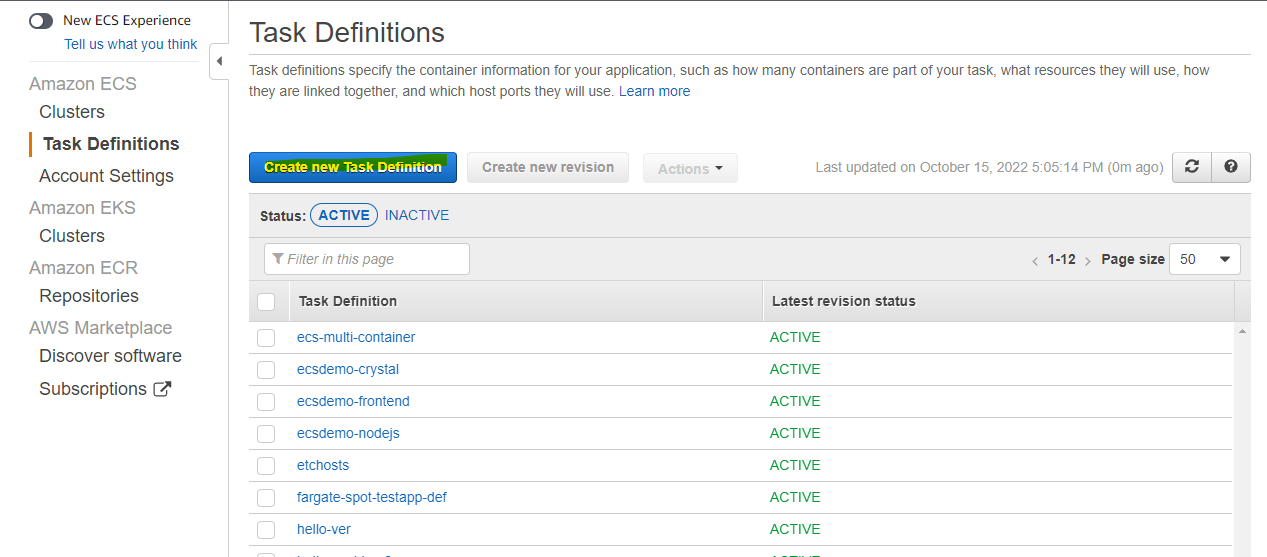Switch to the INACTIVE status filter
The height and width of the screenshot is (557, 1267).
(417, 215)
